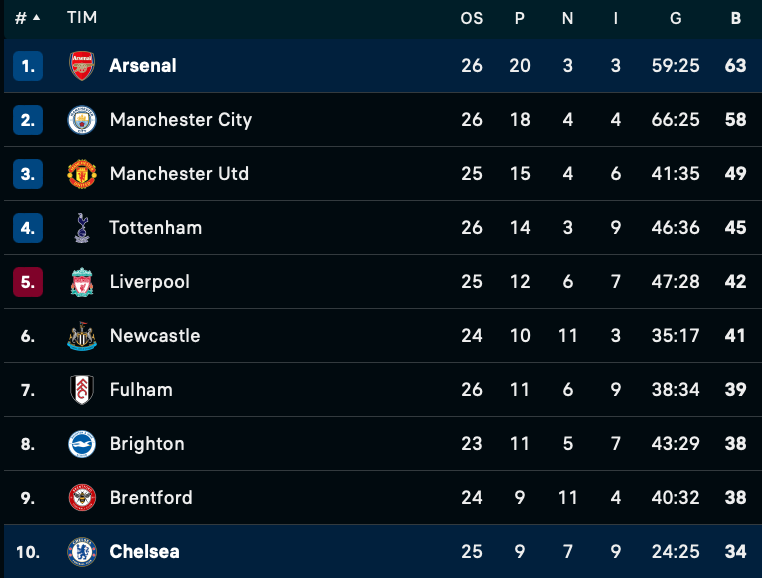Open the Chelsea team name link
The width and height of the screenshot is (762, 578).
(144, 552)
